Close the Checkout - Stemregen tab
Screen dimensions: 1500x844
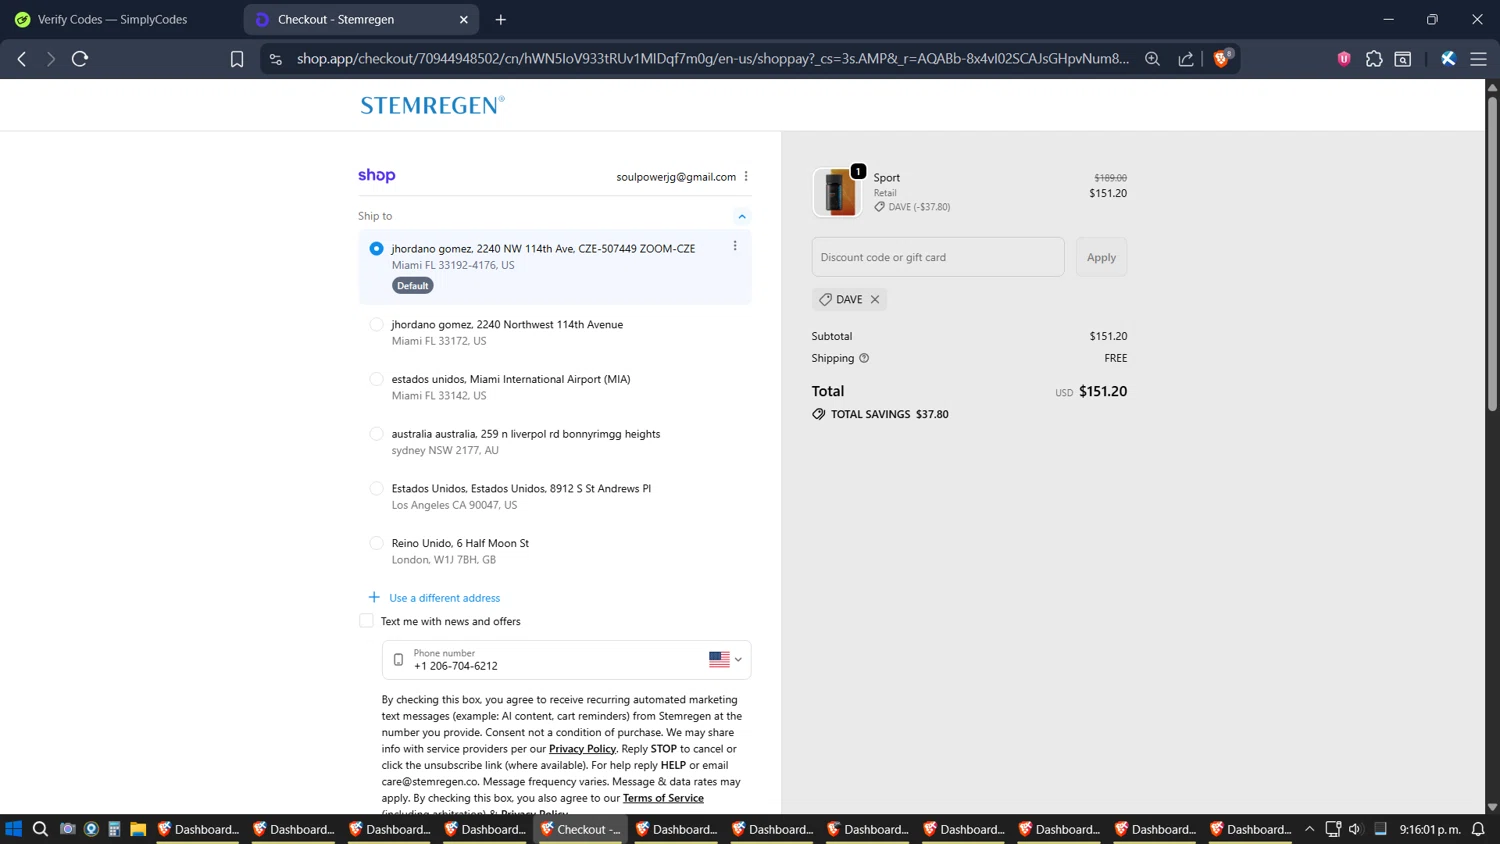(464, 19)
